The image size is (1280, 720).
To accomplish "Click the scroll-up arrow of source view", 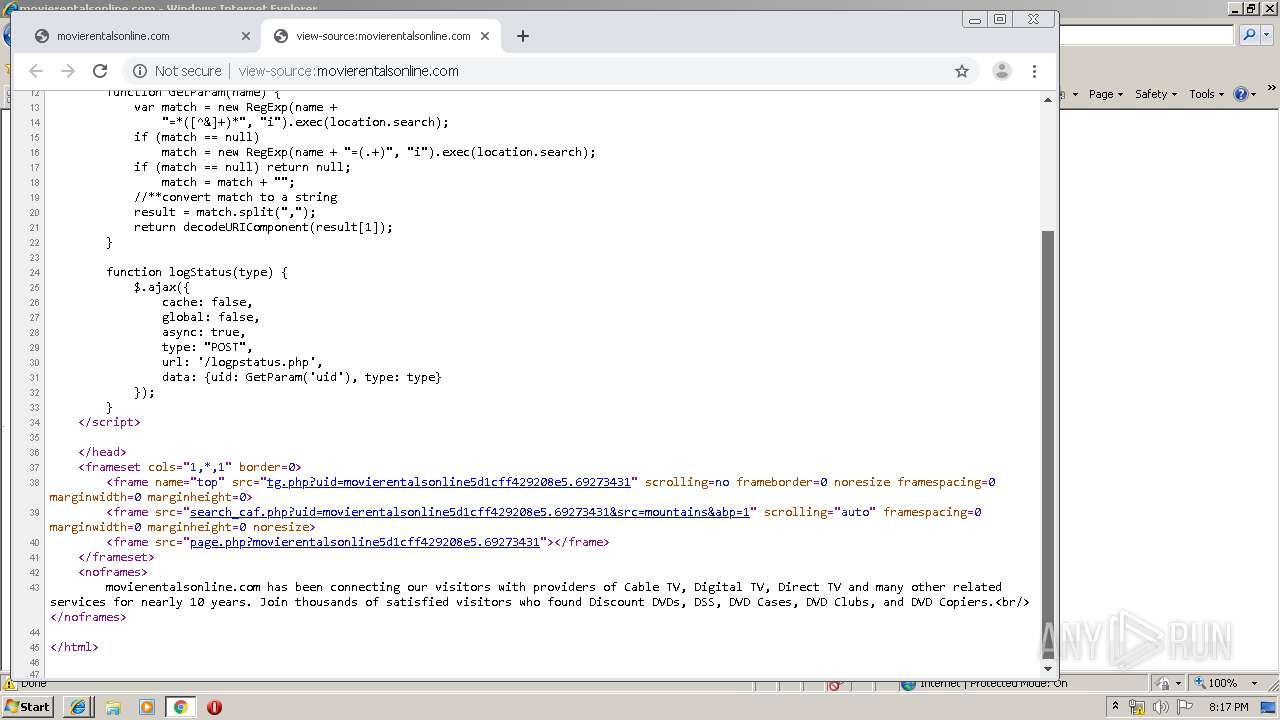I will point(1048,99).
